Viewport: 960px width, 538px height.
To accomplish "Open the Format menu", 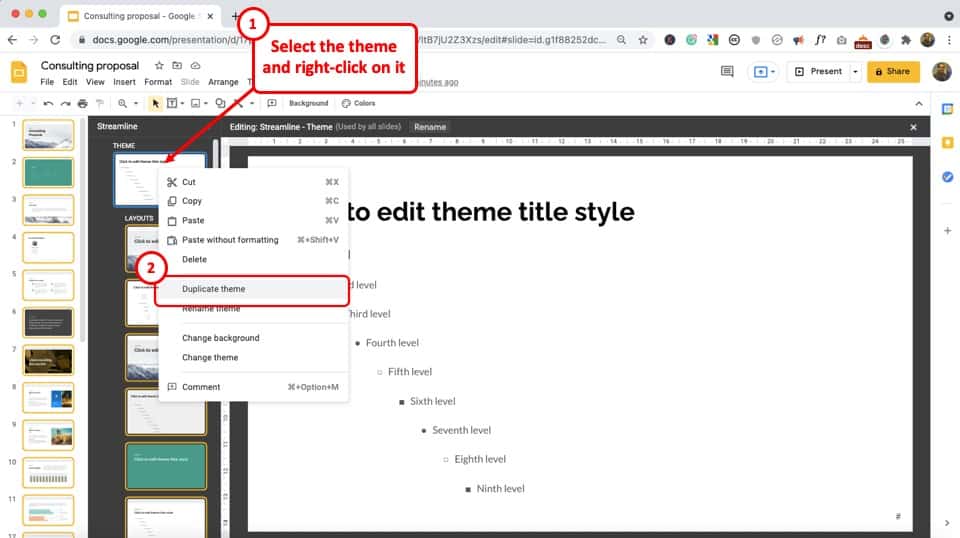I will point(158,82).
